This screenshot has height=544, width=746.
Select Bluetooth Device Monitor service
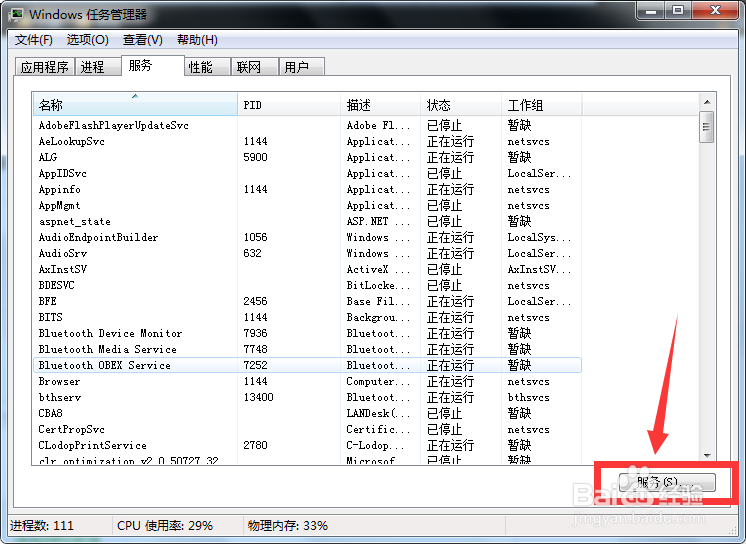click(307, 333)
